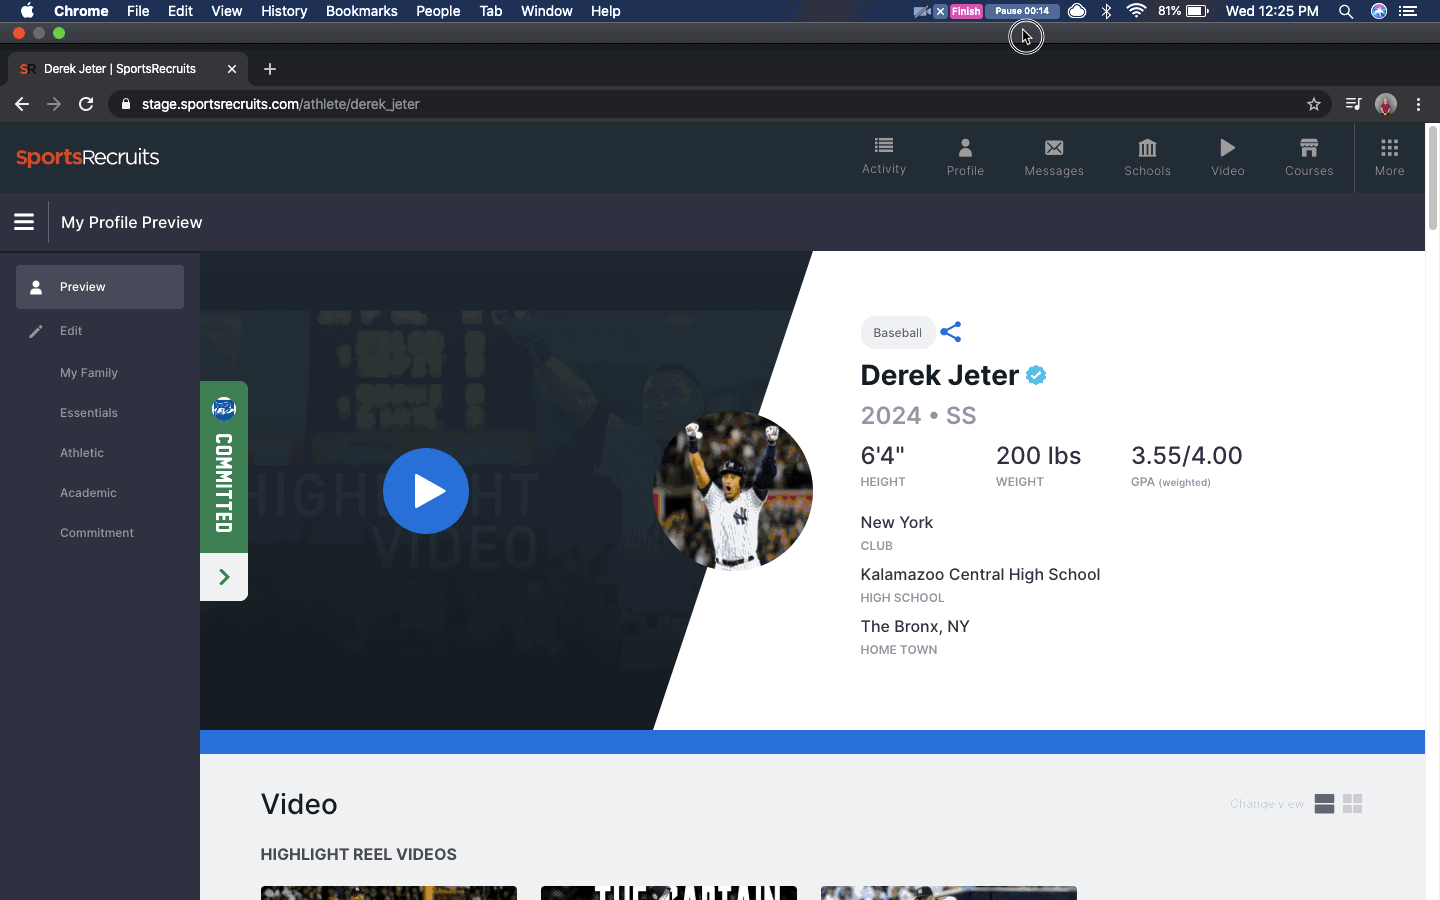Play the highlight video

click(x=426, y=491)
